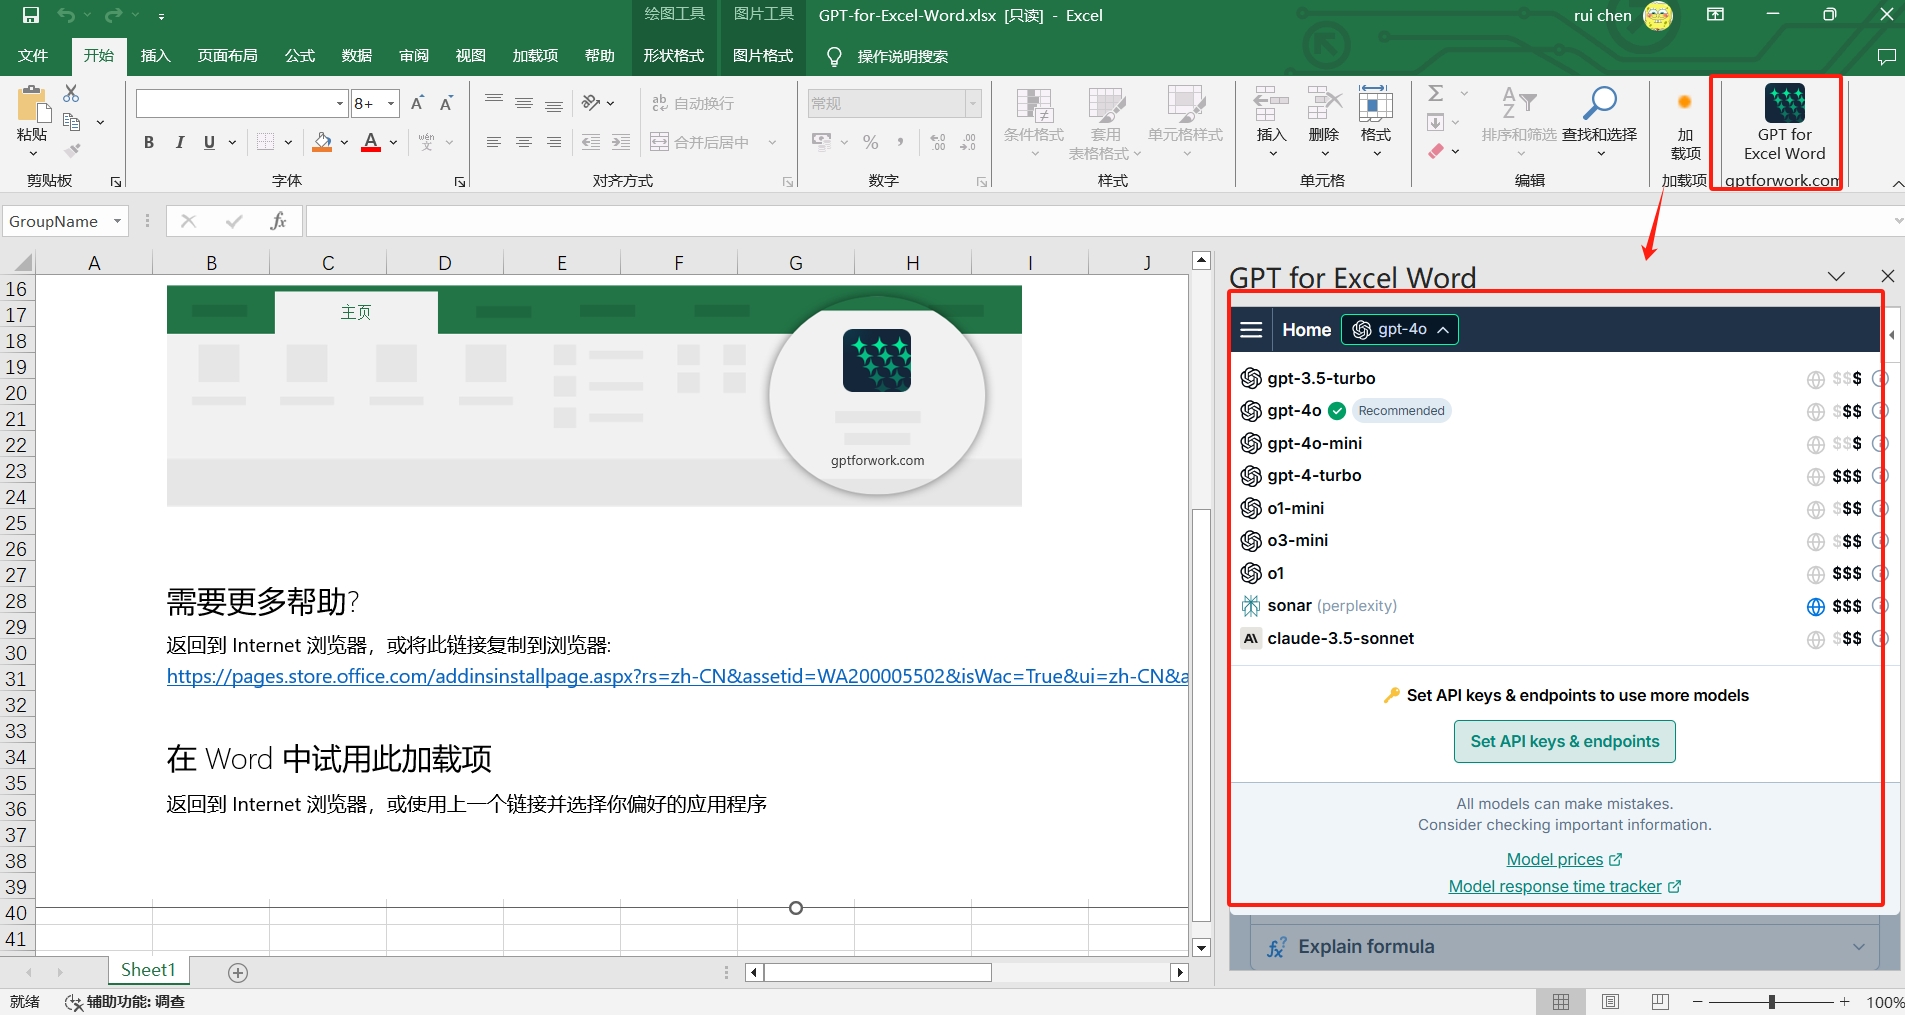Switch to the 公式 ribbon tab
This screenshot has width=1905, height=1015.
click(300, 55)
